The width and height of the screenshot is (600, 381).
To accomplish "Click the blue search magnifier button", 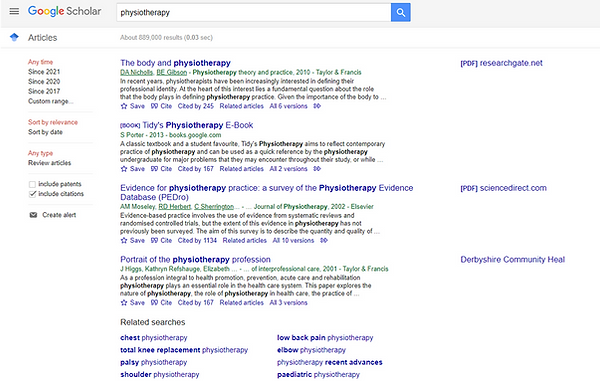I will click(x=401, y=12).
